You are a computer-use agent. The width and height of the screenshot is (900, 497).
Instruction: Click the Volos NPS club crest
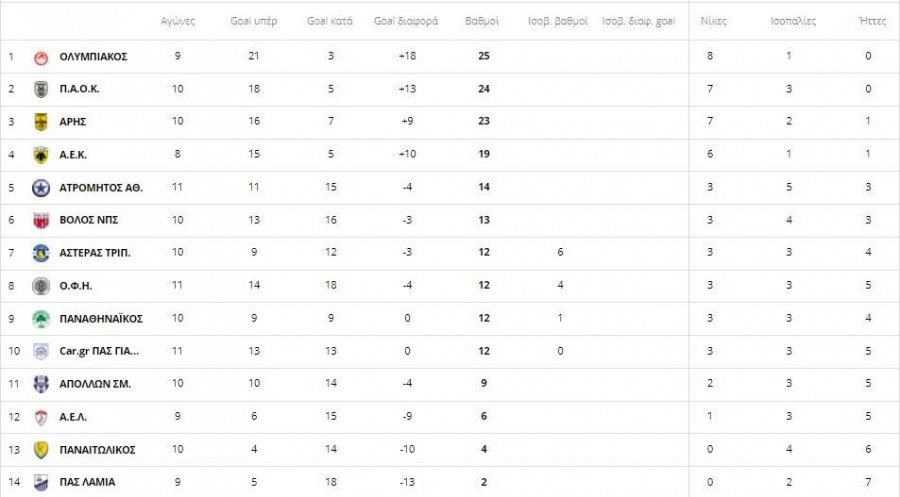[41, 221]
